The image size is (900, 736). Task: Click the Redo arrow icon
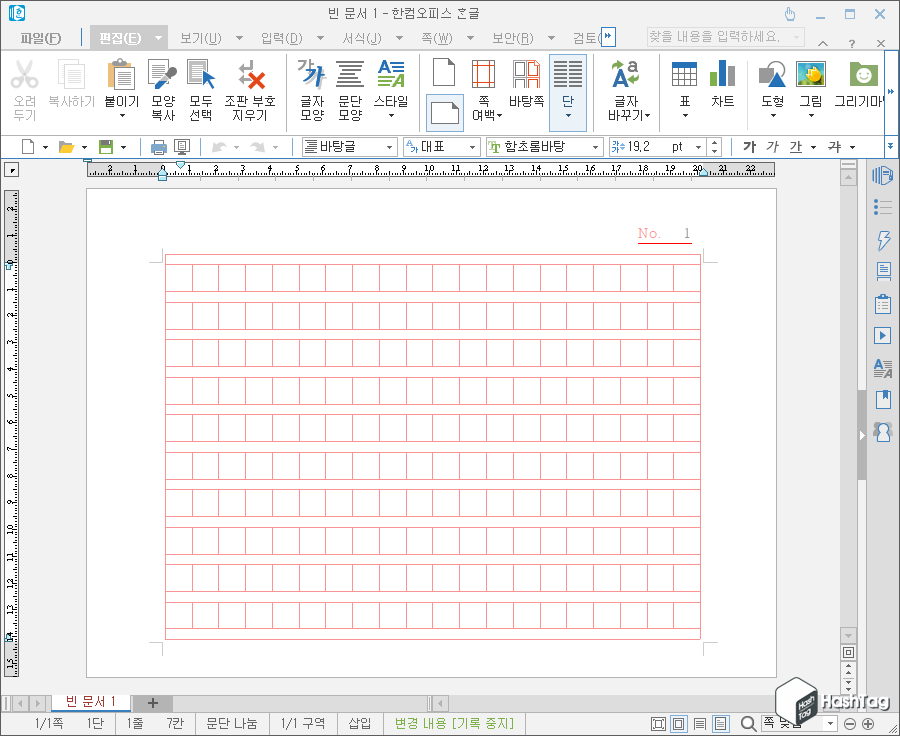258,148
